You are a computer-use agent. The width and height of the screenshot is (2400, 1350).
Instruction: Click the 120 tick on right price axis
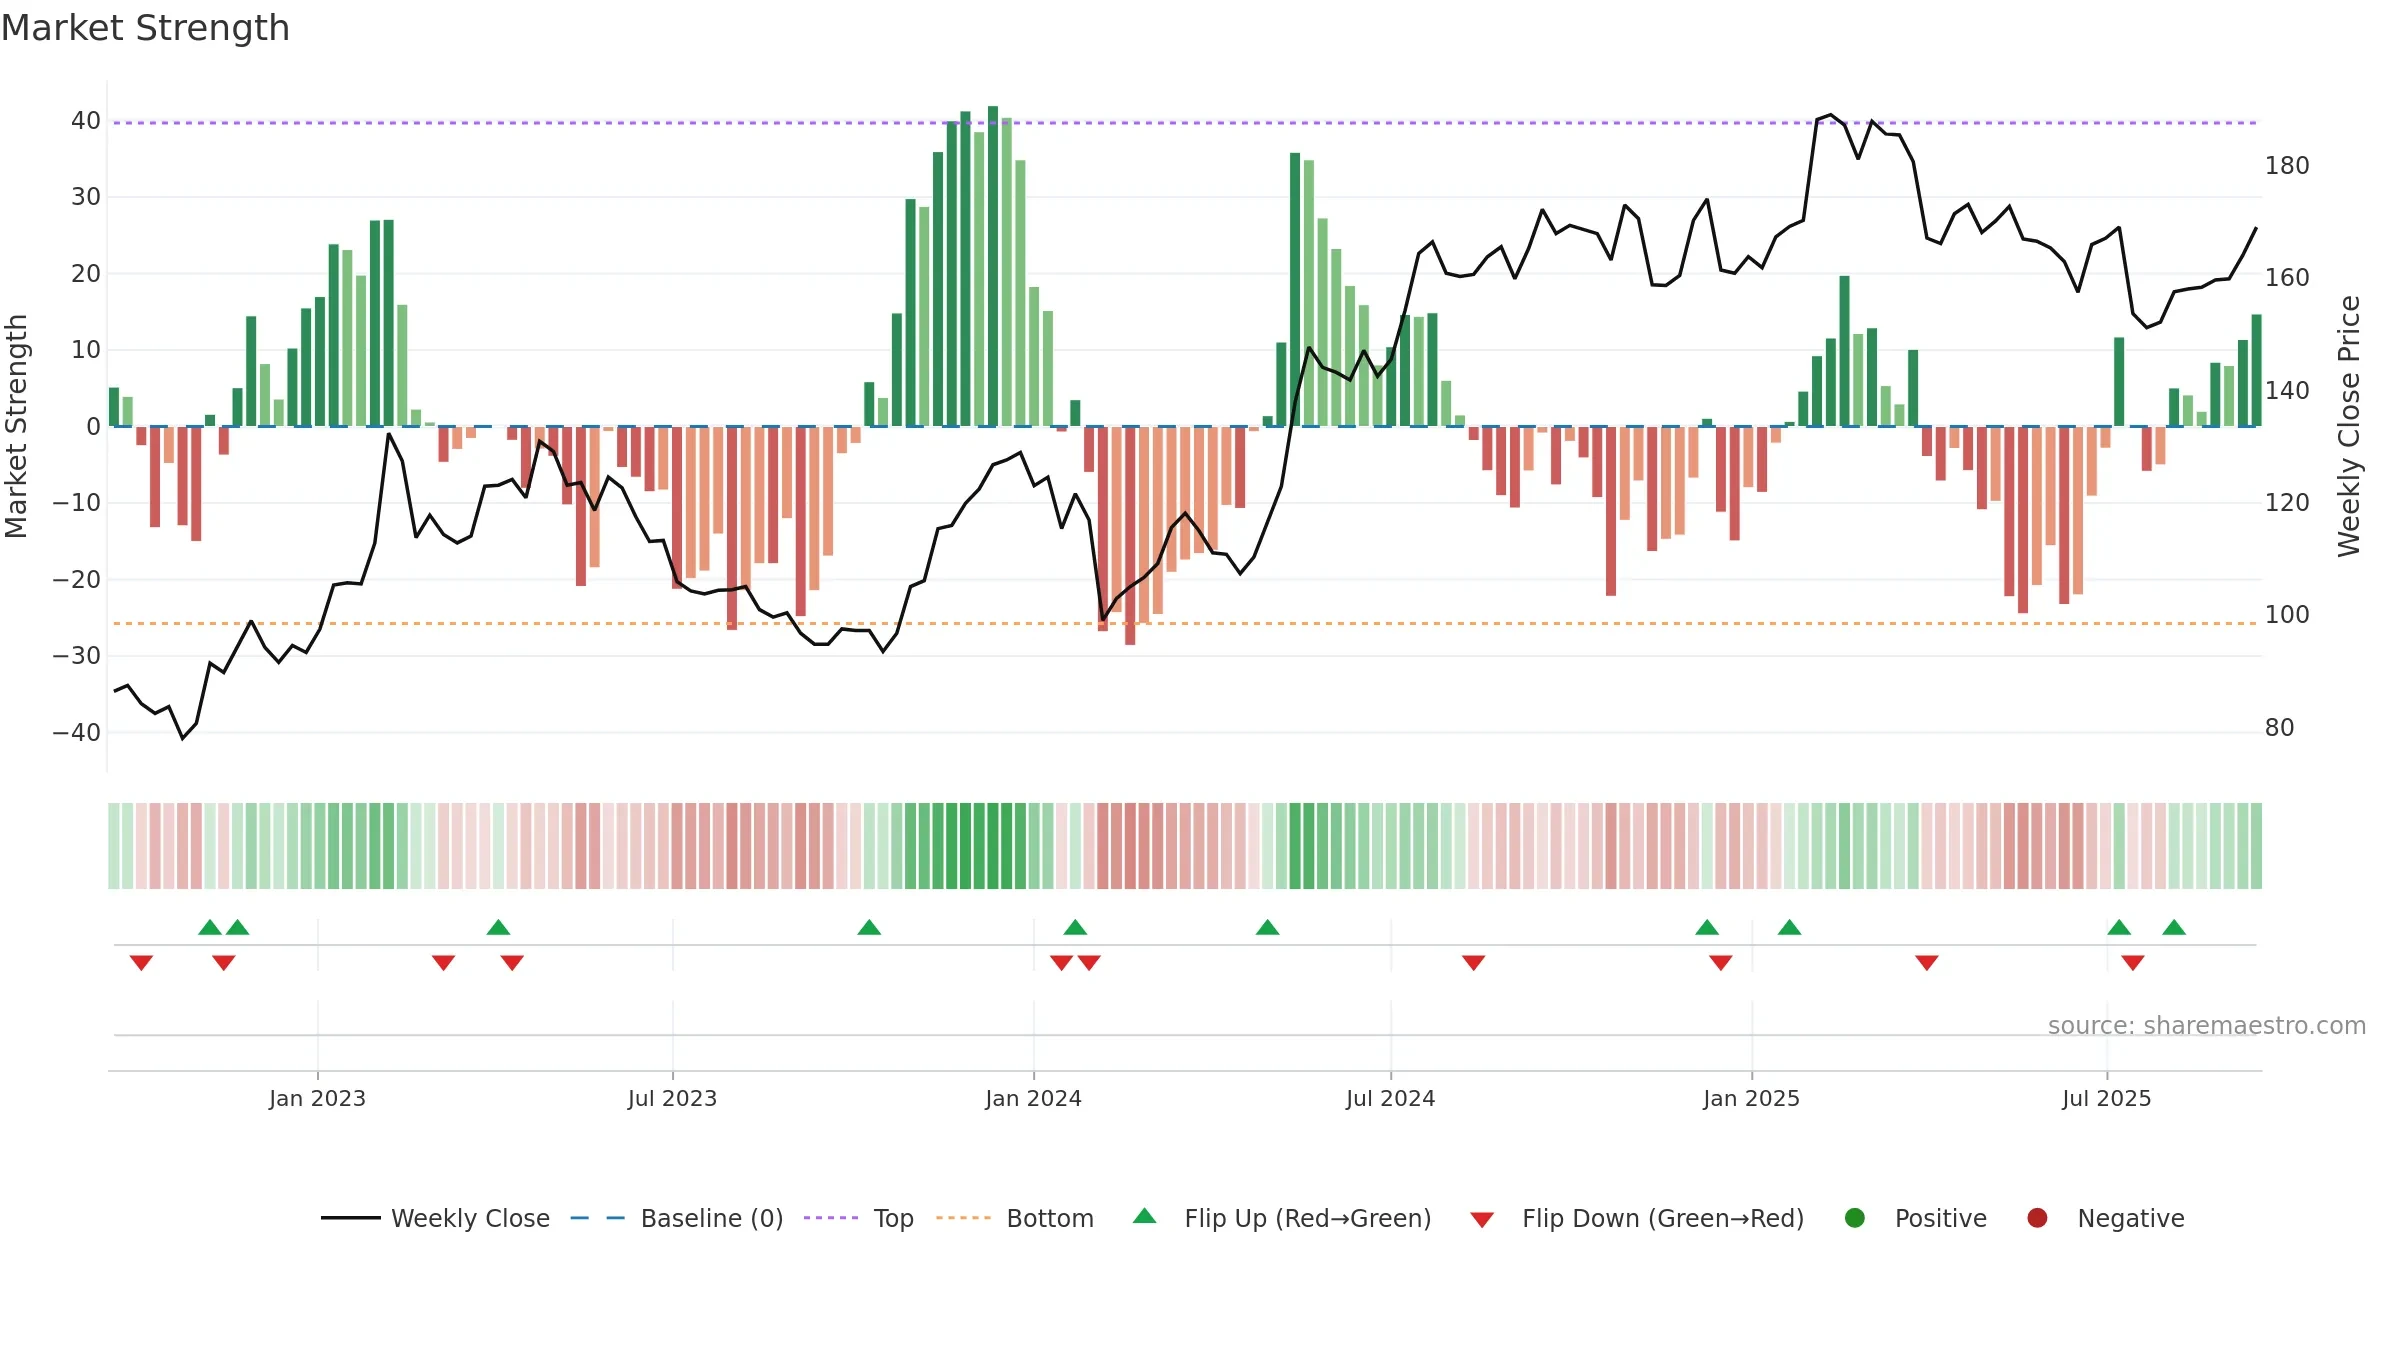2287,503
